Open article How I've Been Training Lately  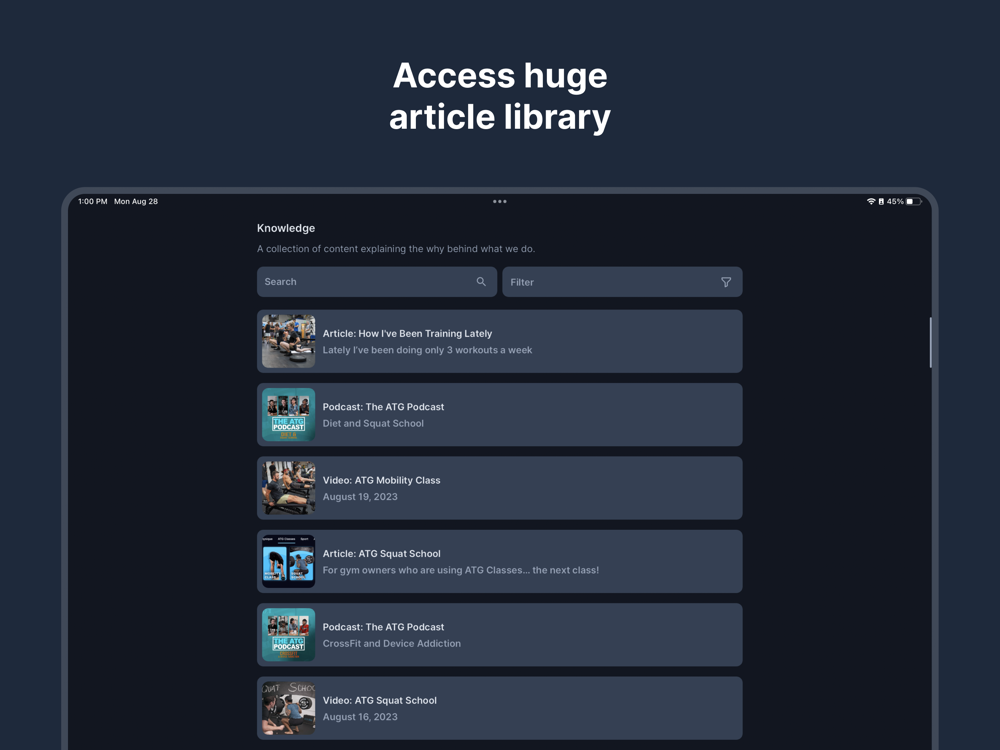pos(499,341)
